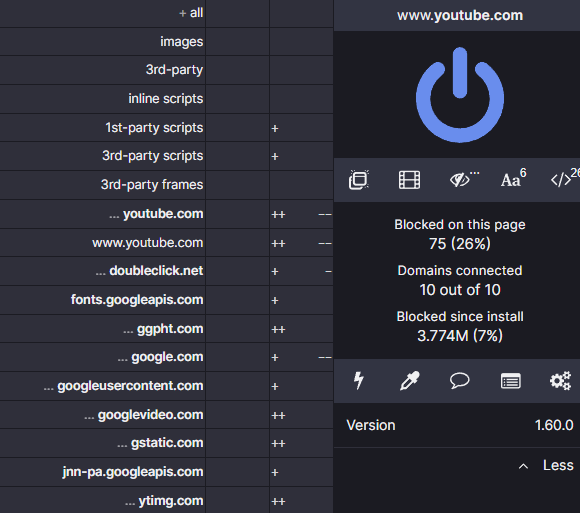Click the local rule cell for doubleclick.net

click(301, 271)
